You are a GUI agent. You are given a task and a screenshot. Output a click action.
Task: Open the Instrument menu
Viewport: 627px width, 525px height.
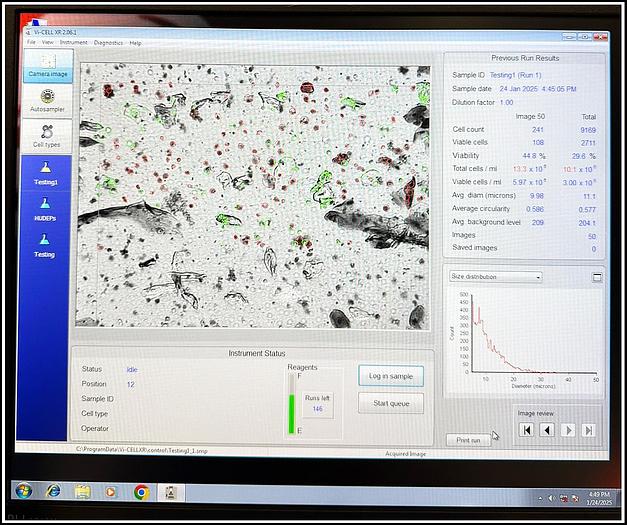click(73, 43)
